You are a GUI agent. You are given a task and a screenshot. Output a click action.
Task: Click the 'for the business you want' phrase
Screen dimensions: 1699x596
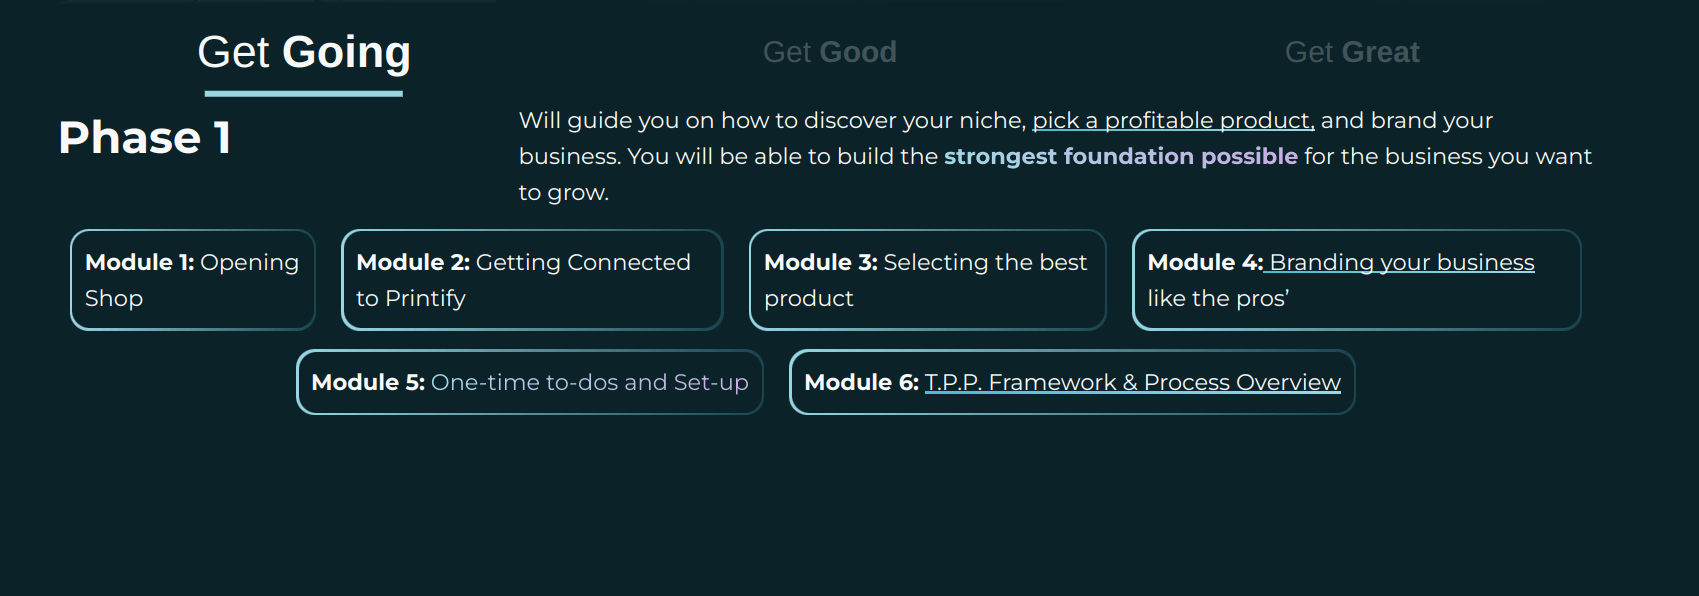[1447, 157]
